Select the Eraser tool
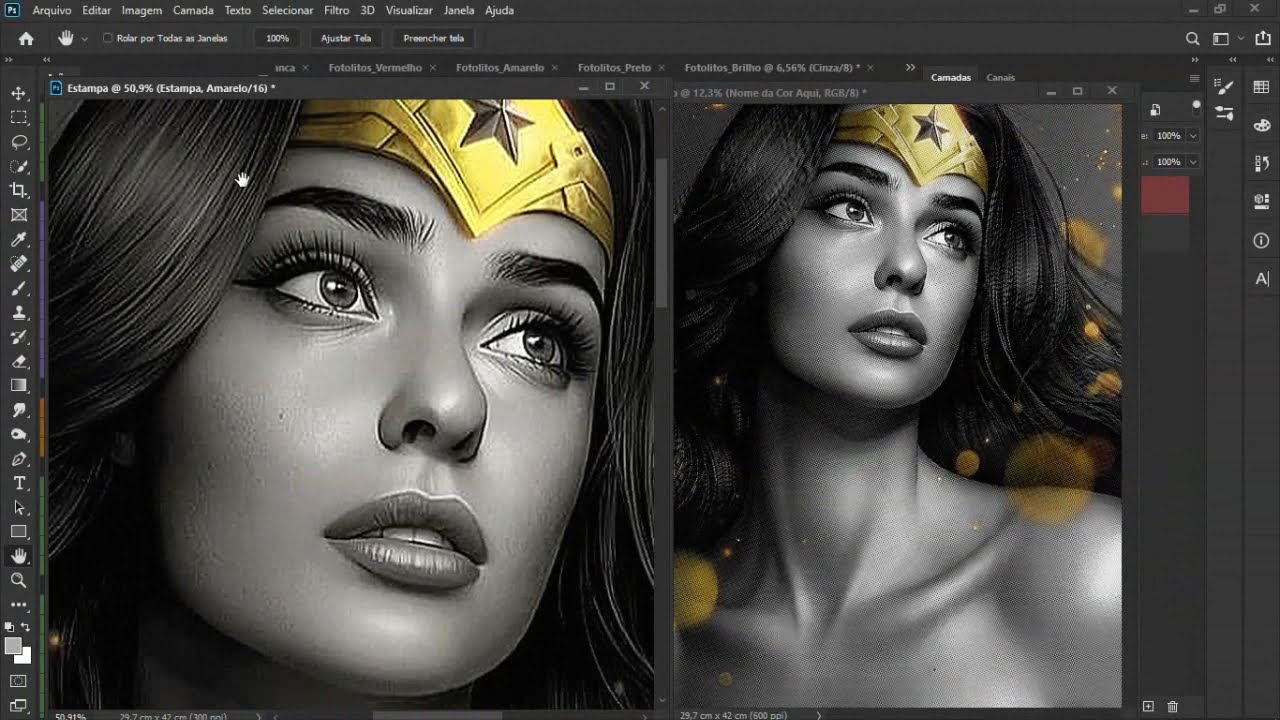 tap(18, 361)
